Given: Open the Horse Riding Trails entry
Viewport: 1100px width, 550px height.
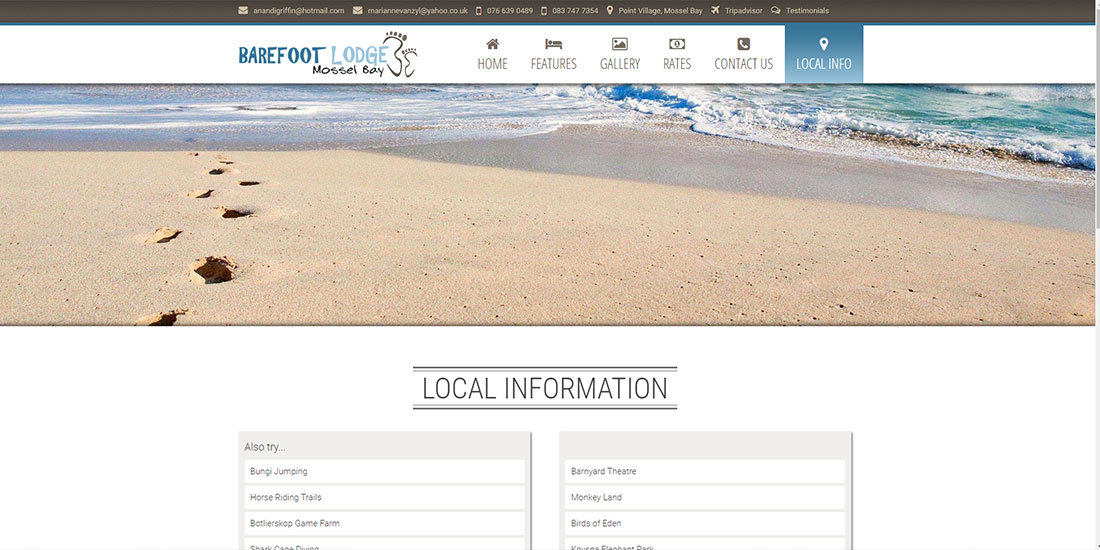Looking at the screenshot, I should tap(384, 497).
